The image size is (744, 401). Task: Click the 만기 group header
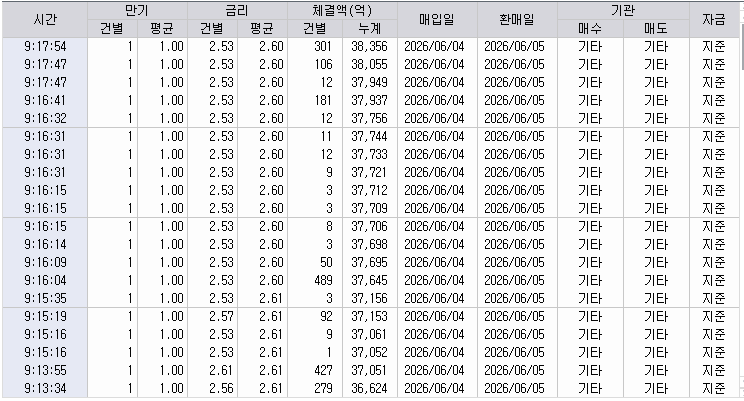[137, 10]
